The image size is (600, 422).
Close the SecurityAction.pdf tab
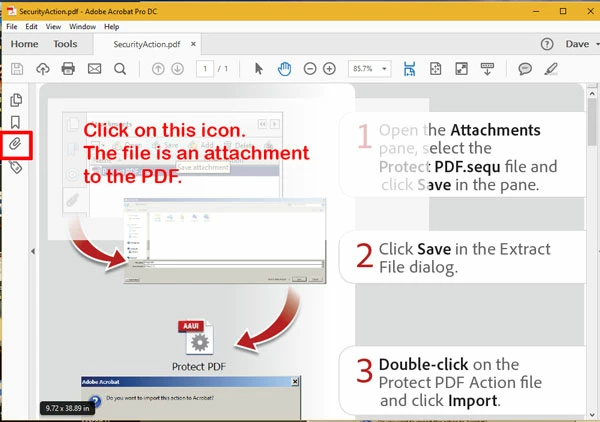pos(193,44)
